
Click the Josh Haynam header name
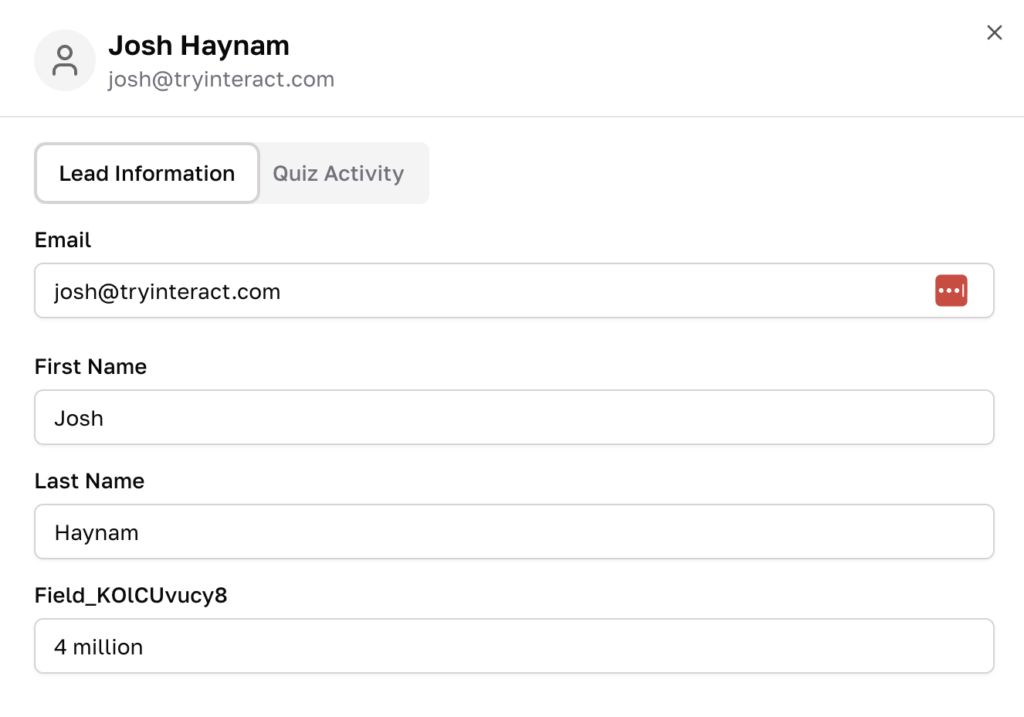click(x=199, y=46)
